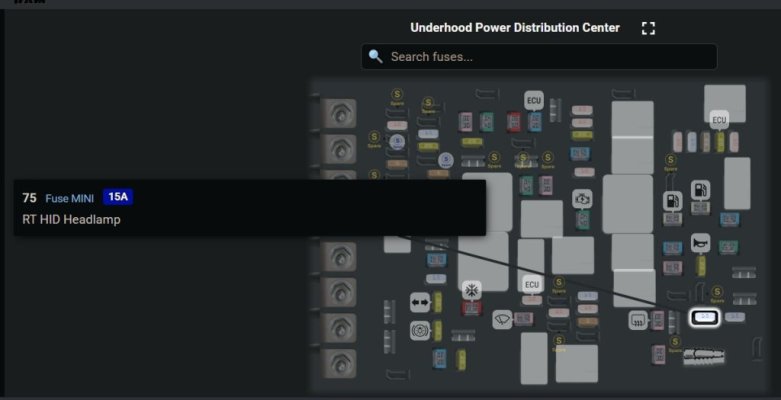Viewport: 781px width, 400px height.
Task: Select the ECU icon at top center
Action: point(533,101)
